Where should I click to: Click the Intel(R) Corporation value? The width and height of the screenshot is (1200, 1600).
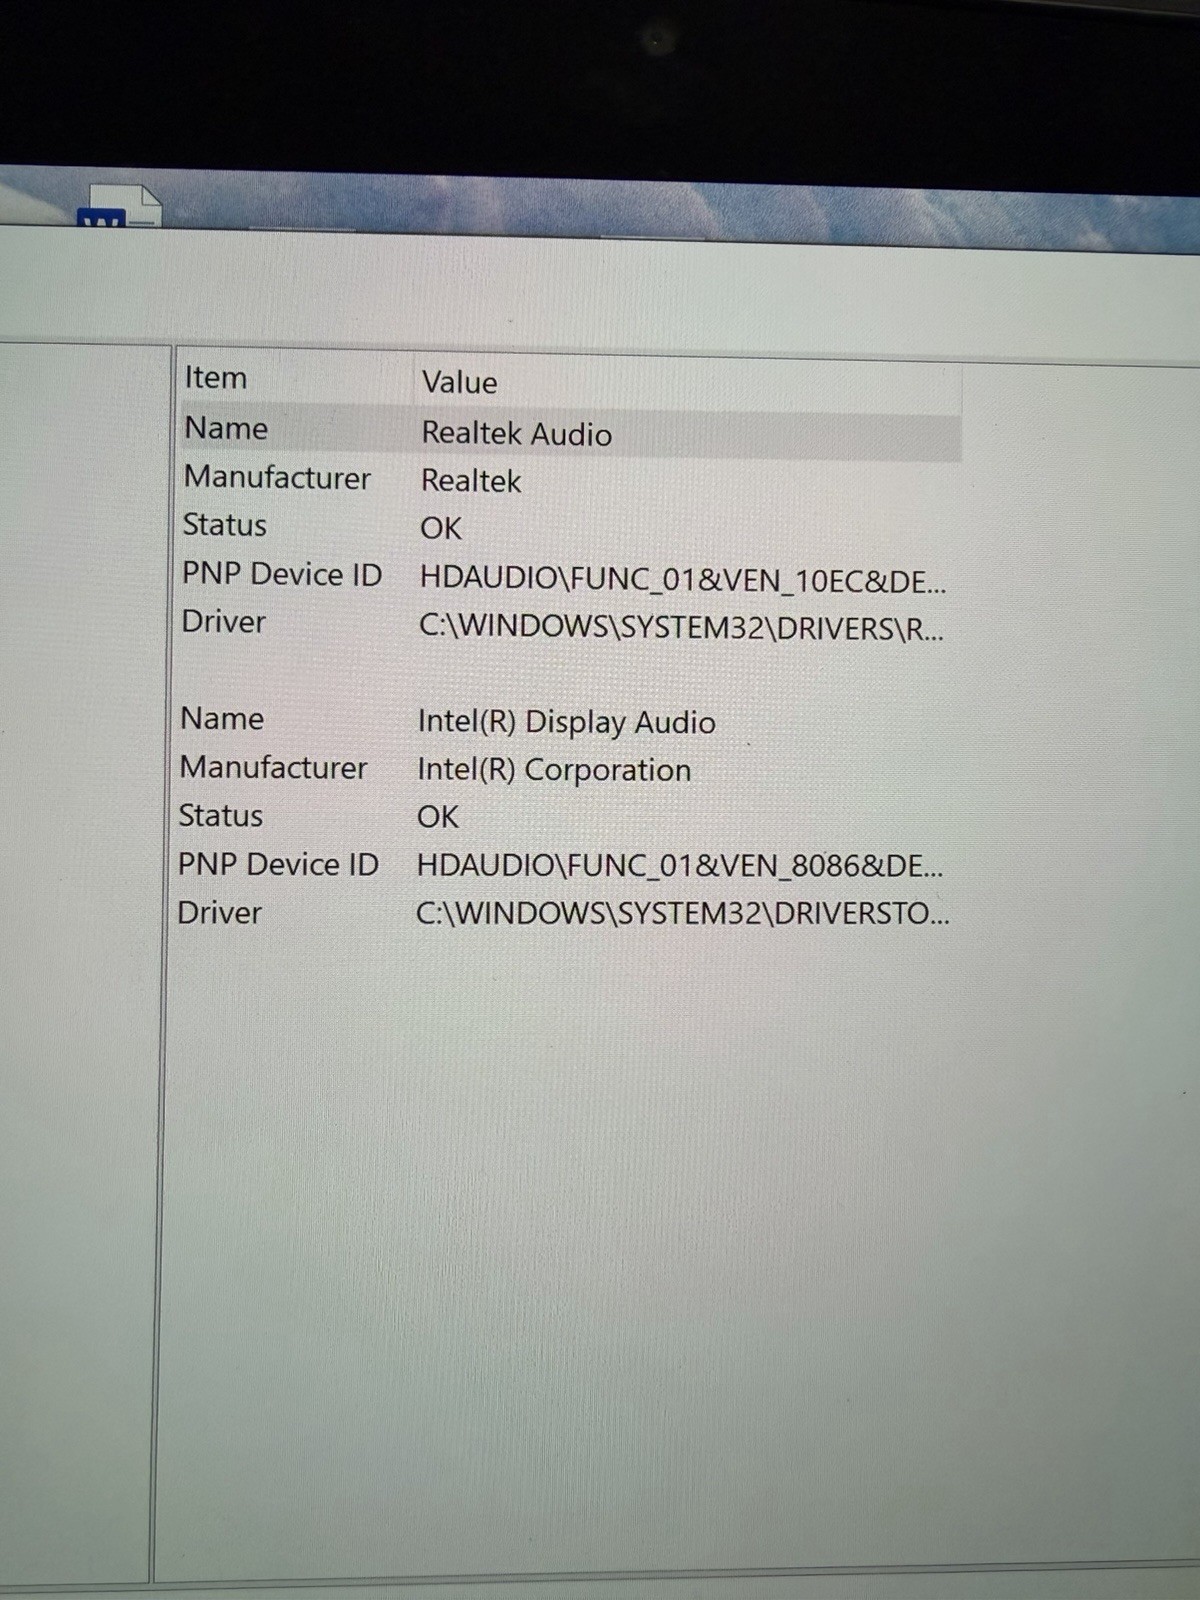coord(554,770)
